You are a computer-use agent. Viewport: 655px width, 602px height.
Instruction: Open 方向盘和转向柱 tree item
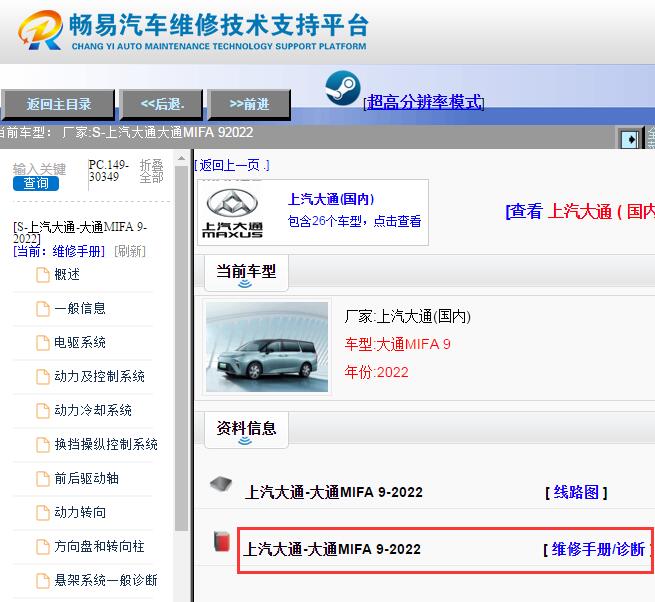pyautogui.click(x=99, y=546)
